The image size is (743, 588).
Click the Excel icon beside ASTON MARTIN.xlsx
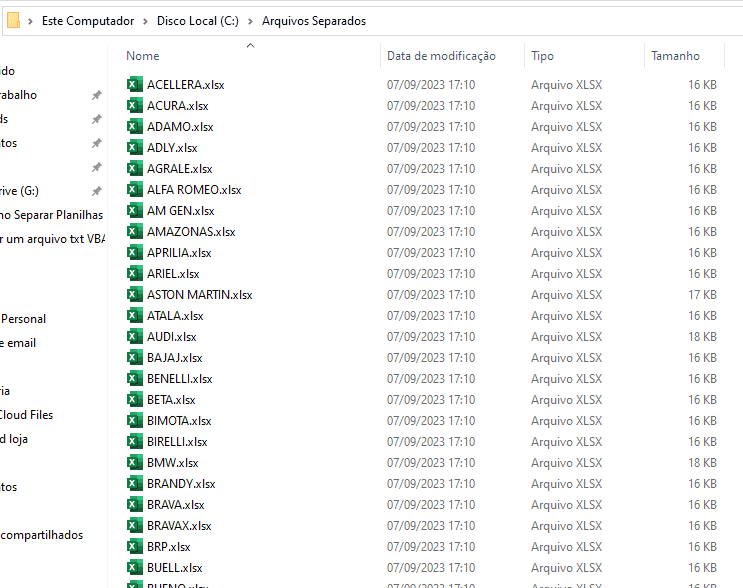(x=135, y=295)
